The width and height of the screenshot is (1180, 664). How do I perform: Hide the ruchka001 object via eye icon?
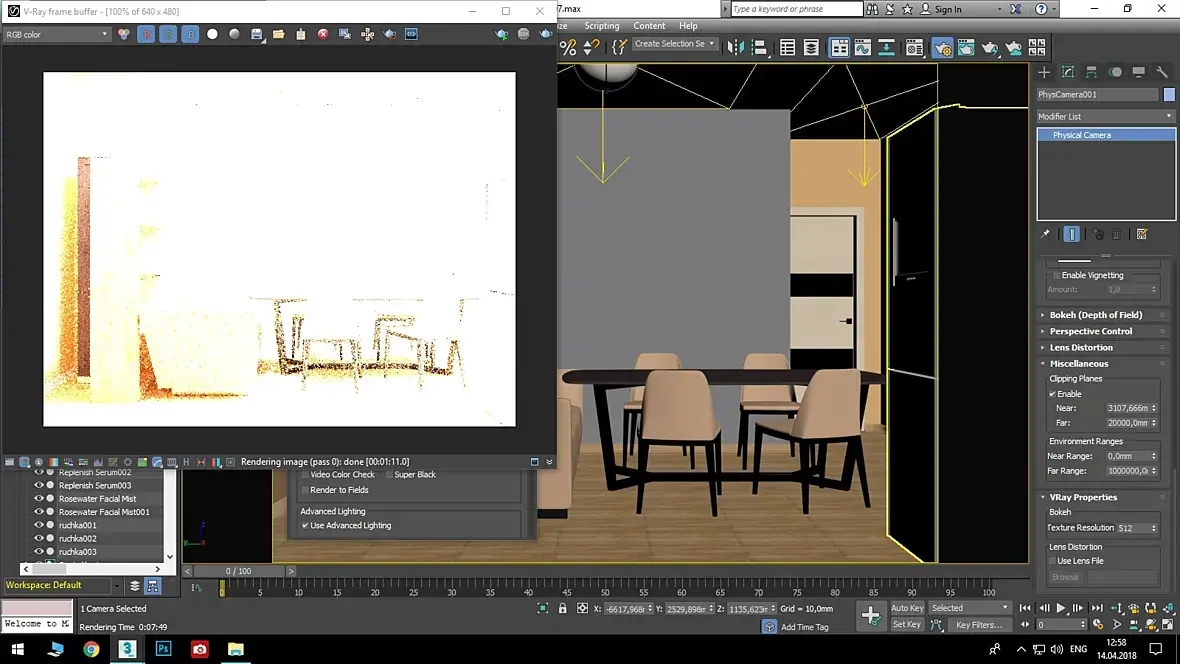[x=39, y=525]
